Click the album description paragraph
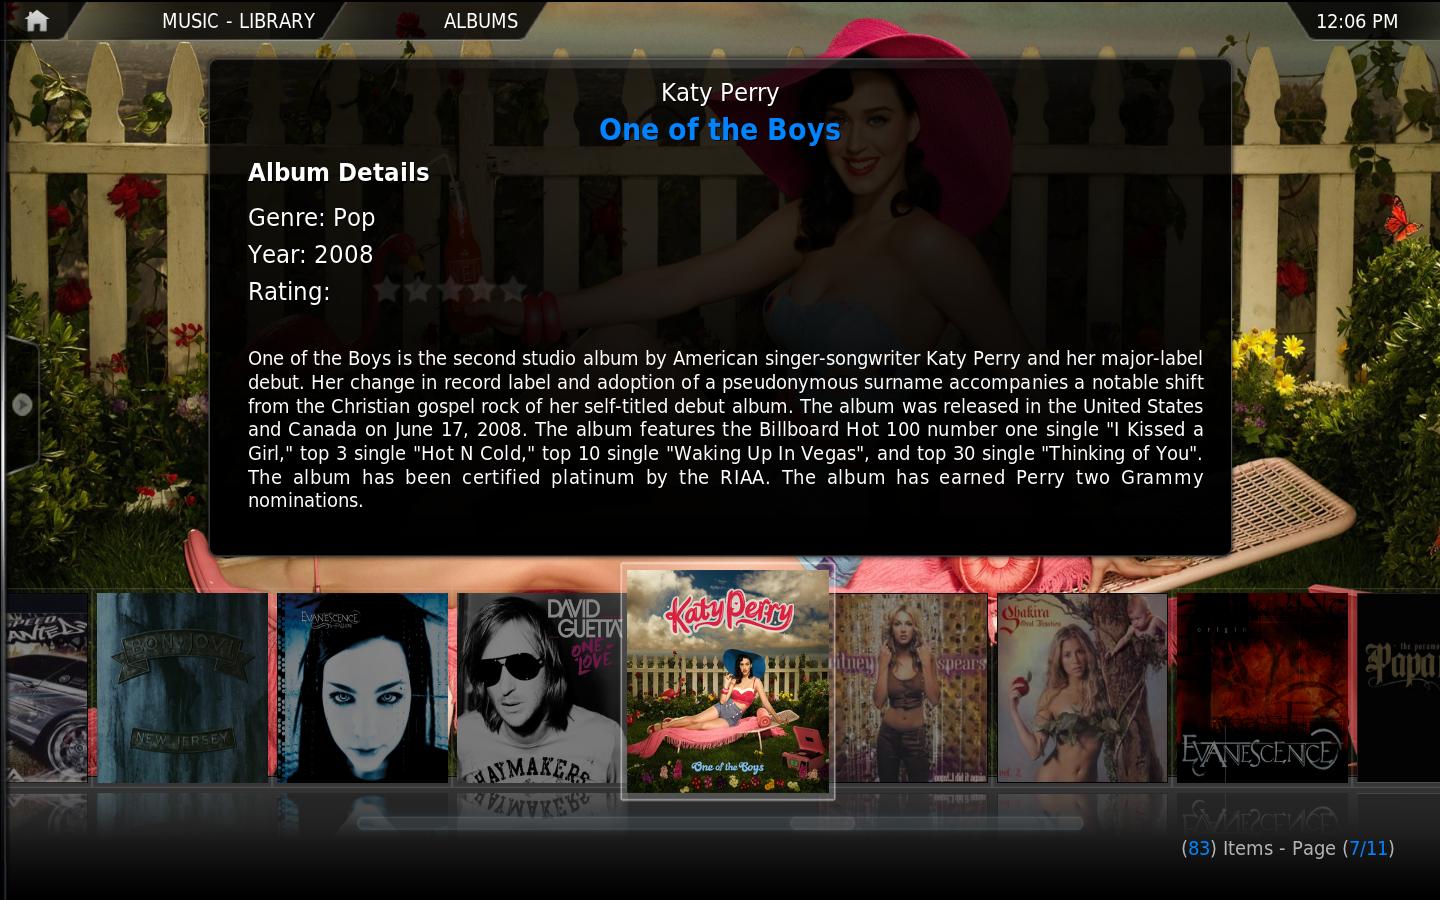This screenshot has height=900, width=1440. coord(726,429)
